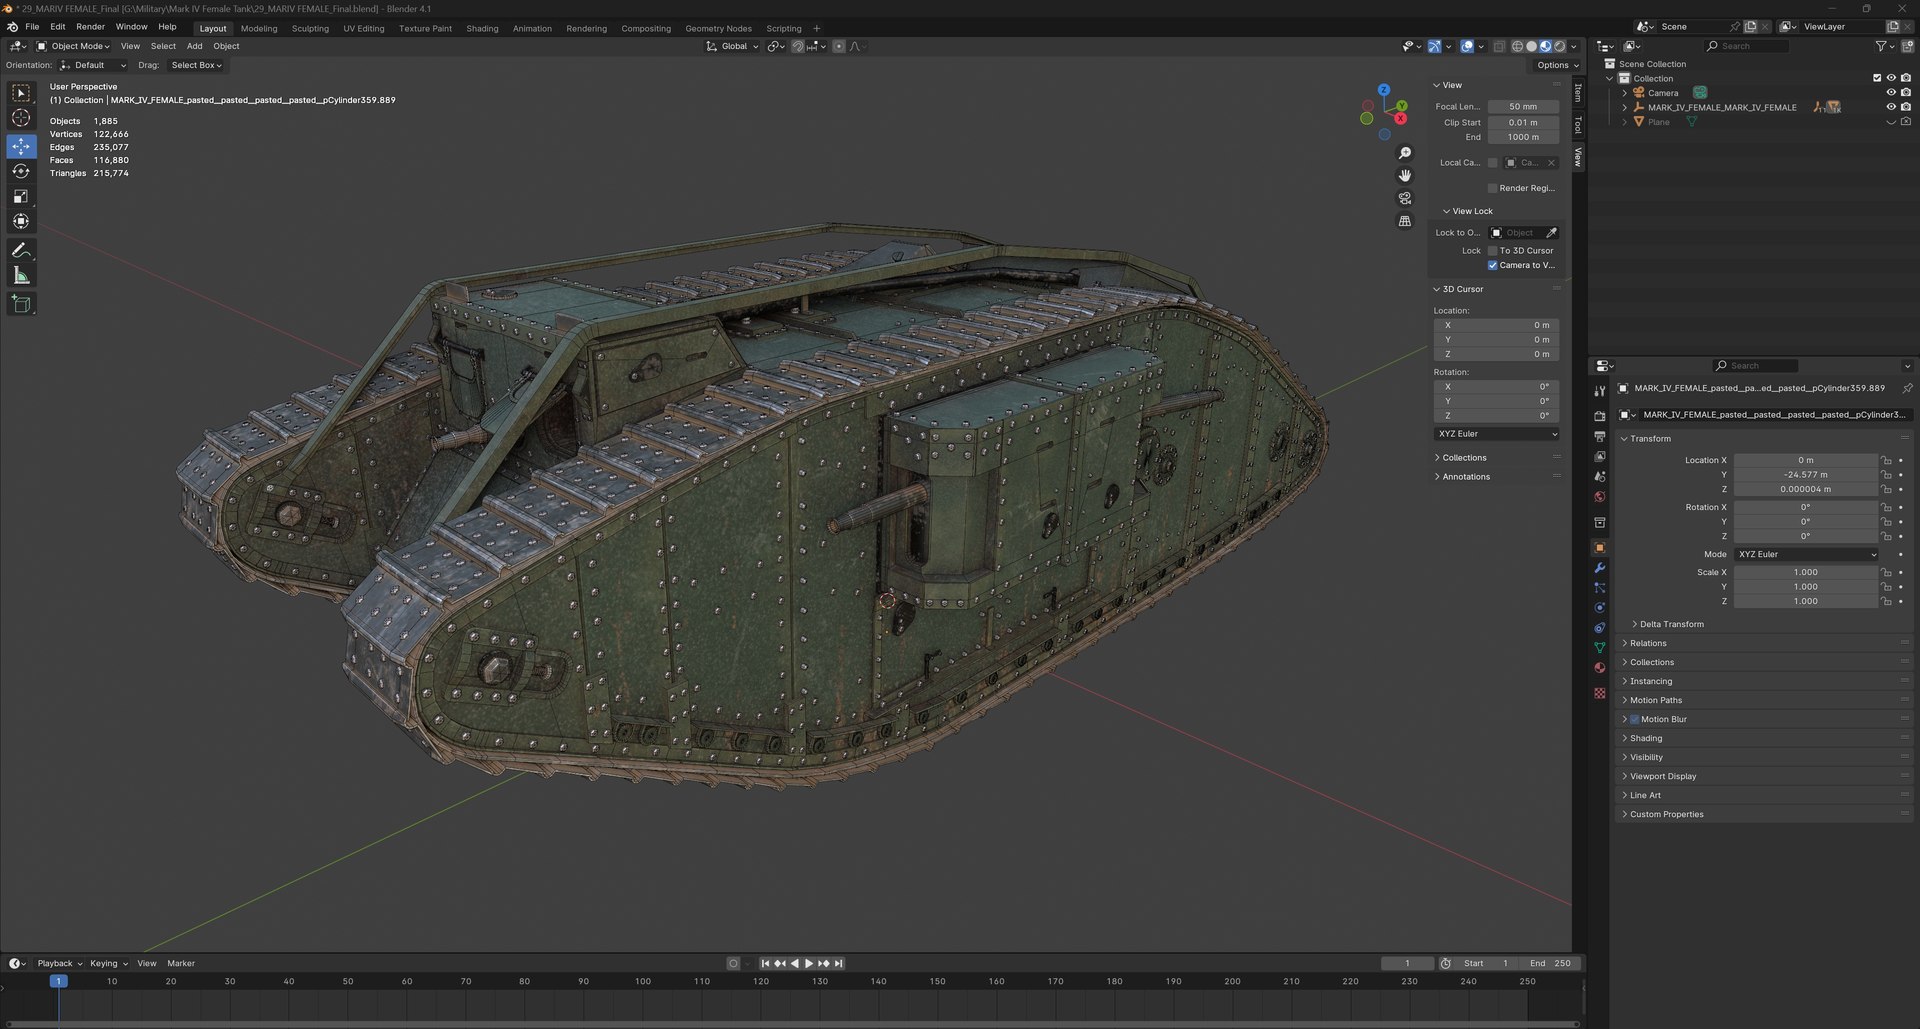
Task: Open the Render menu
Action: click(90, 27)
